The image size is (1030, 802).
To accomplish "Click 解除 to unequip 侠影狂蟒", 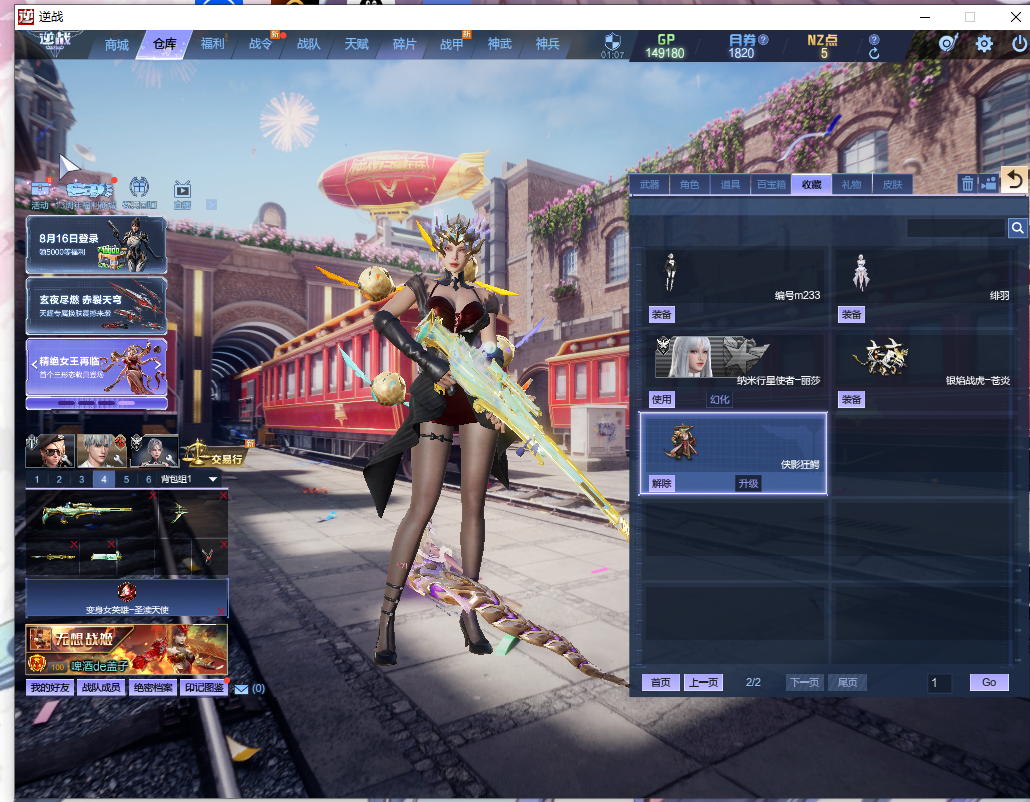I will point(661,483).
